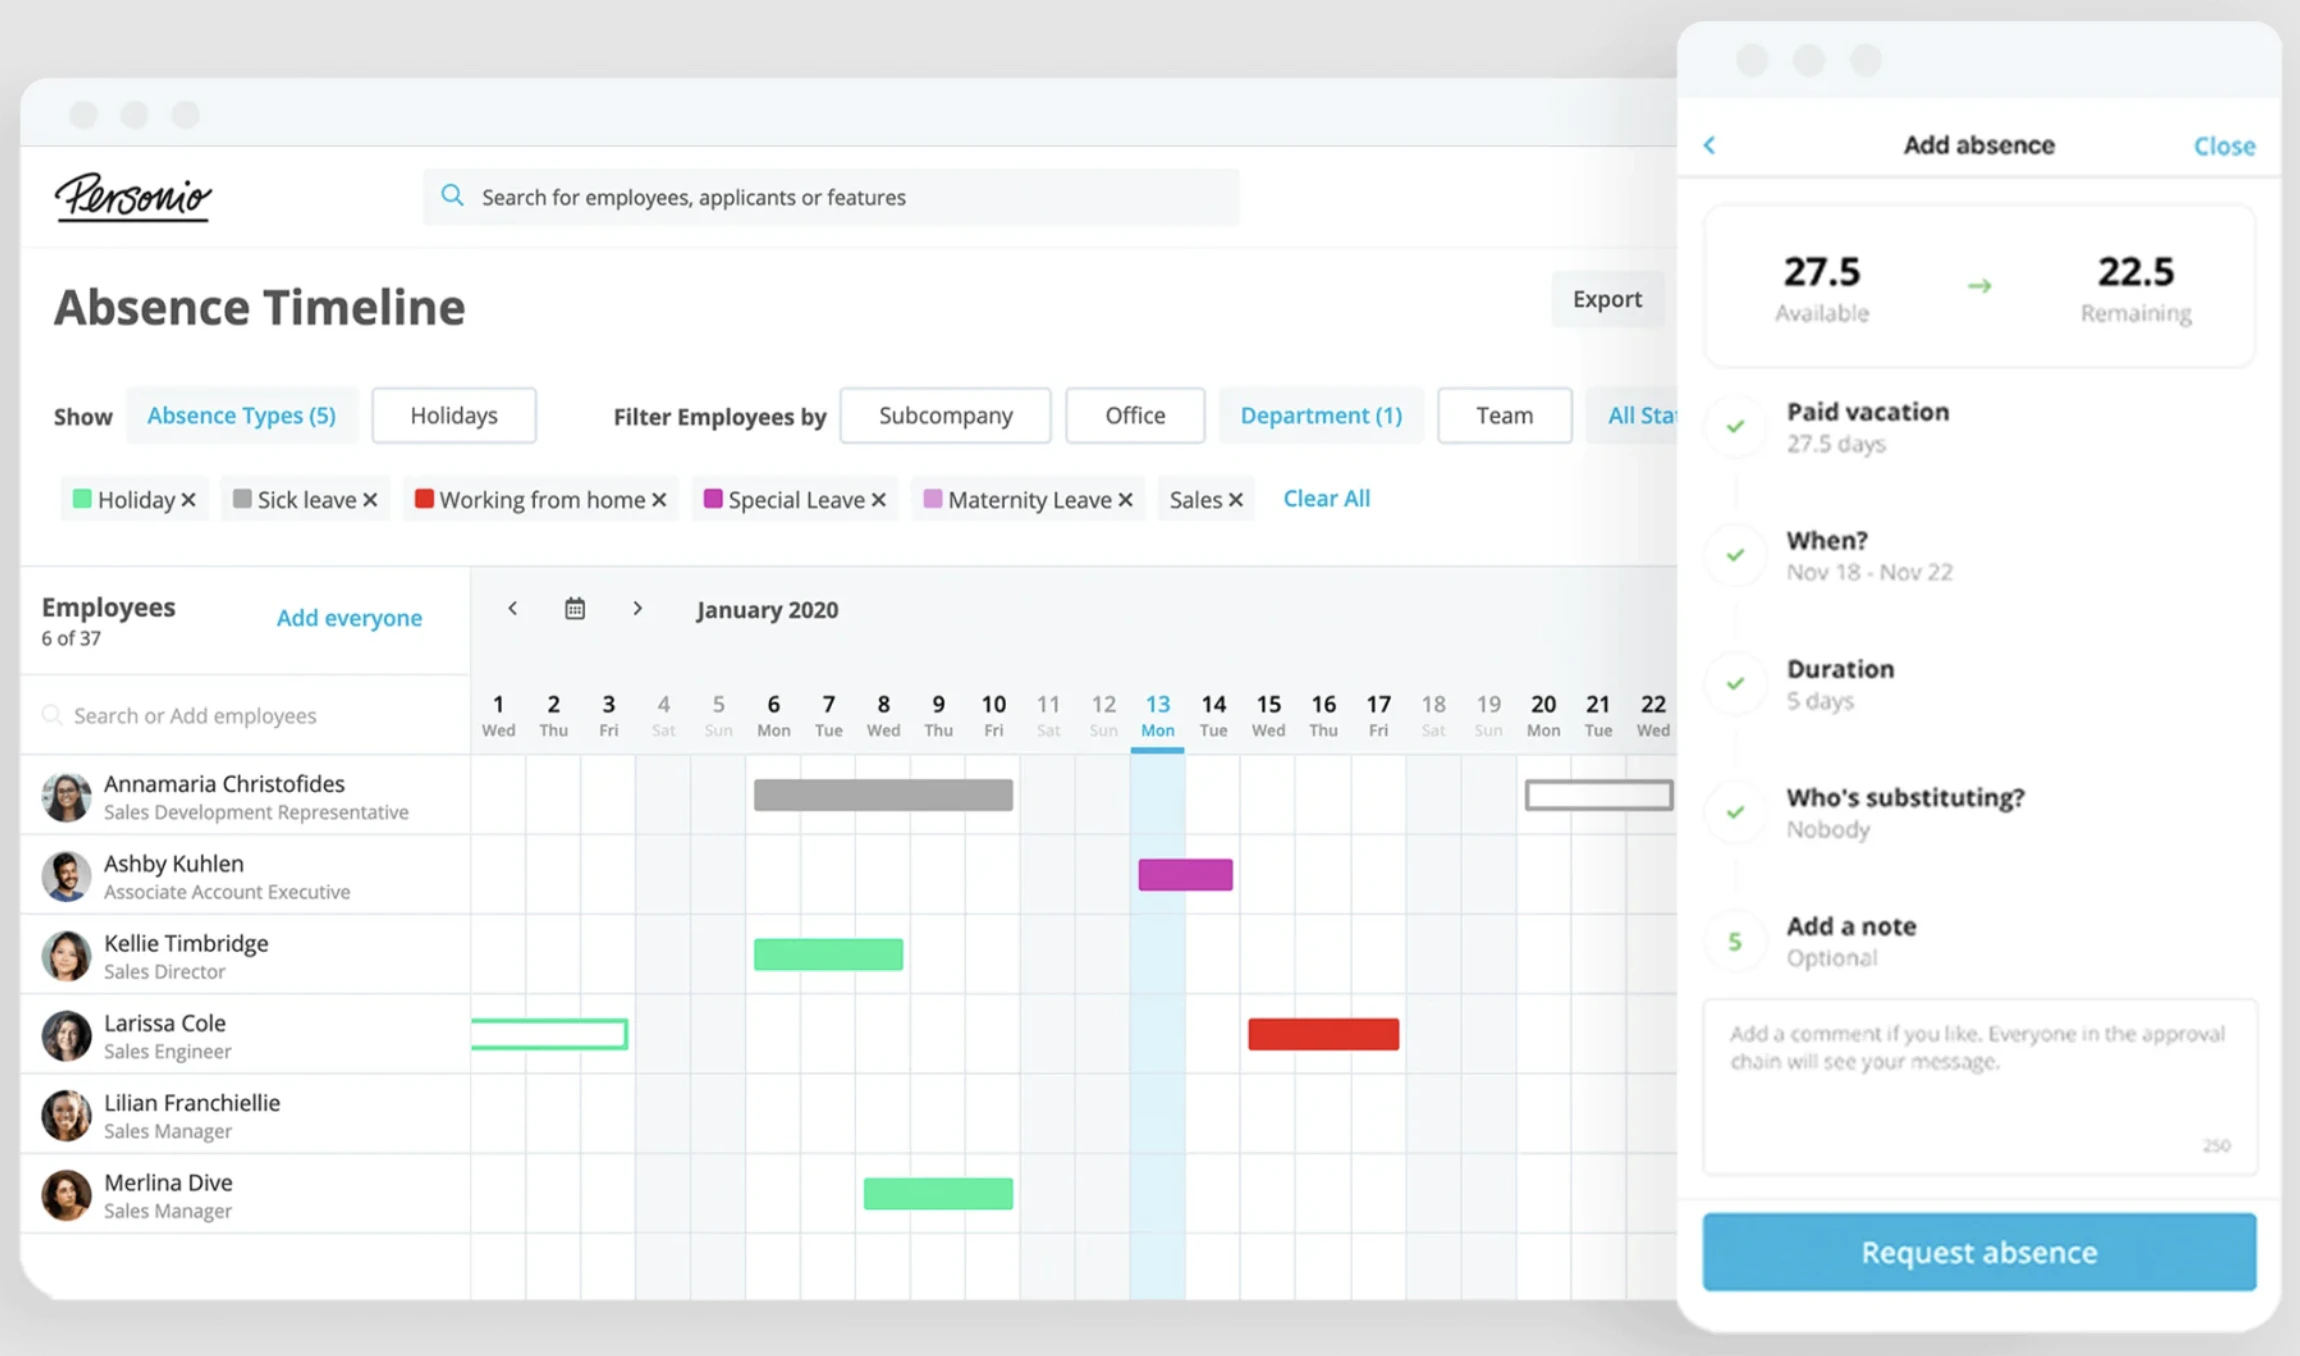Click the Request absence button
2300x1356 pixels.
(1979, 1252)
